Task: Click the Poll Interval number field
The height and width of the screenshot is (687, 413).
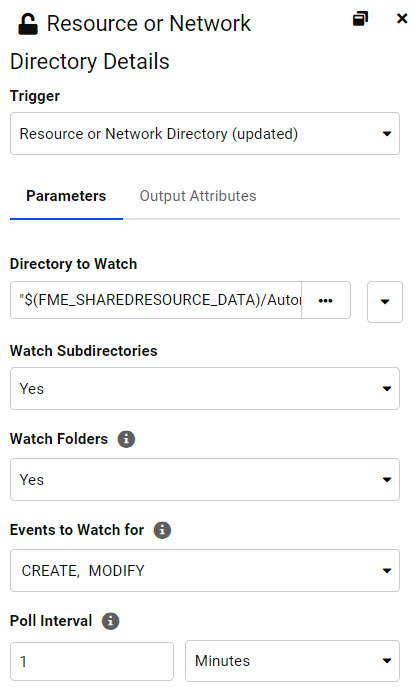Action: coord(92,661)
